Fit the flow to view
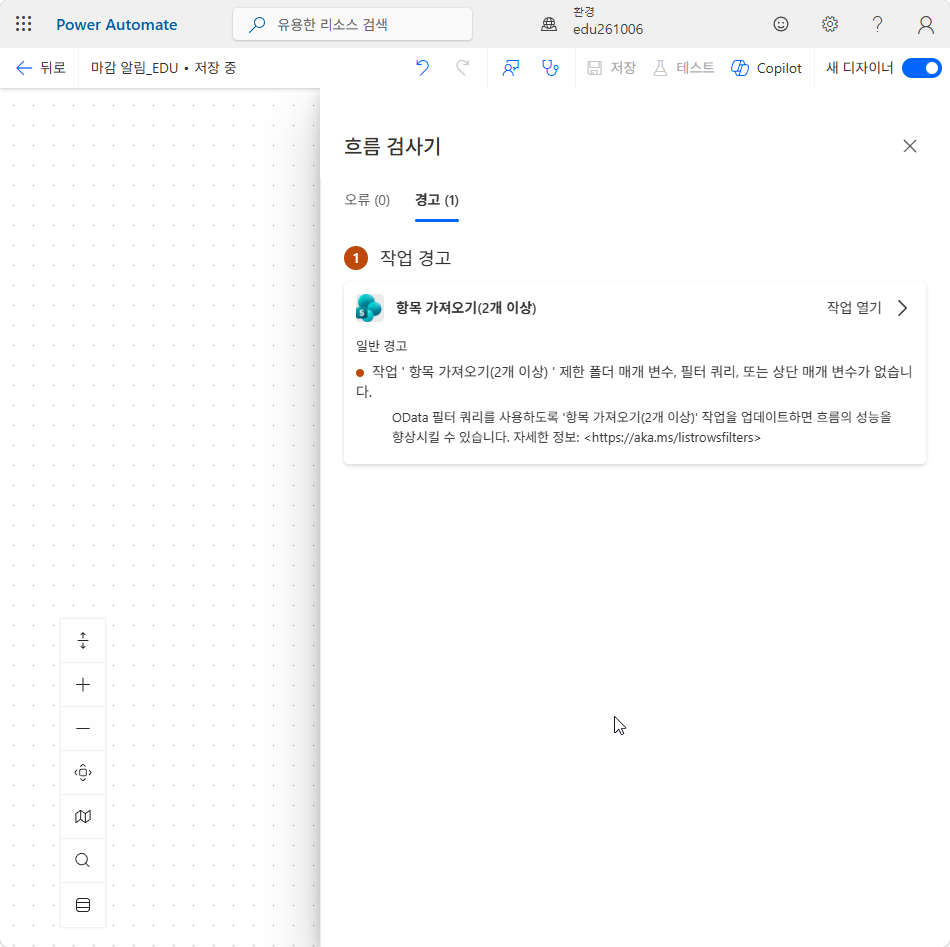 coord(83,773)
